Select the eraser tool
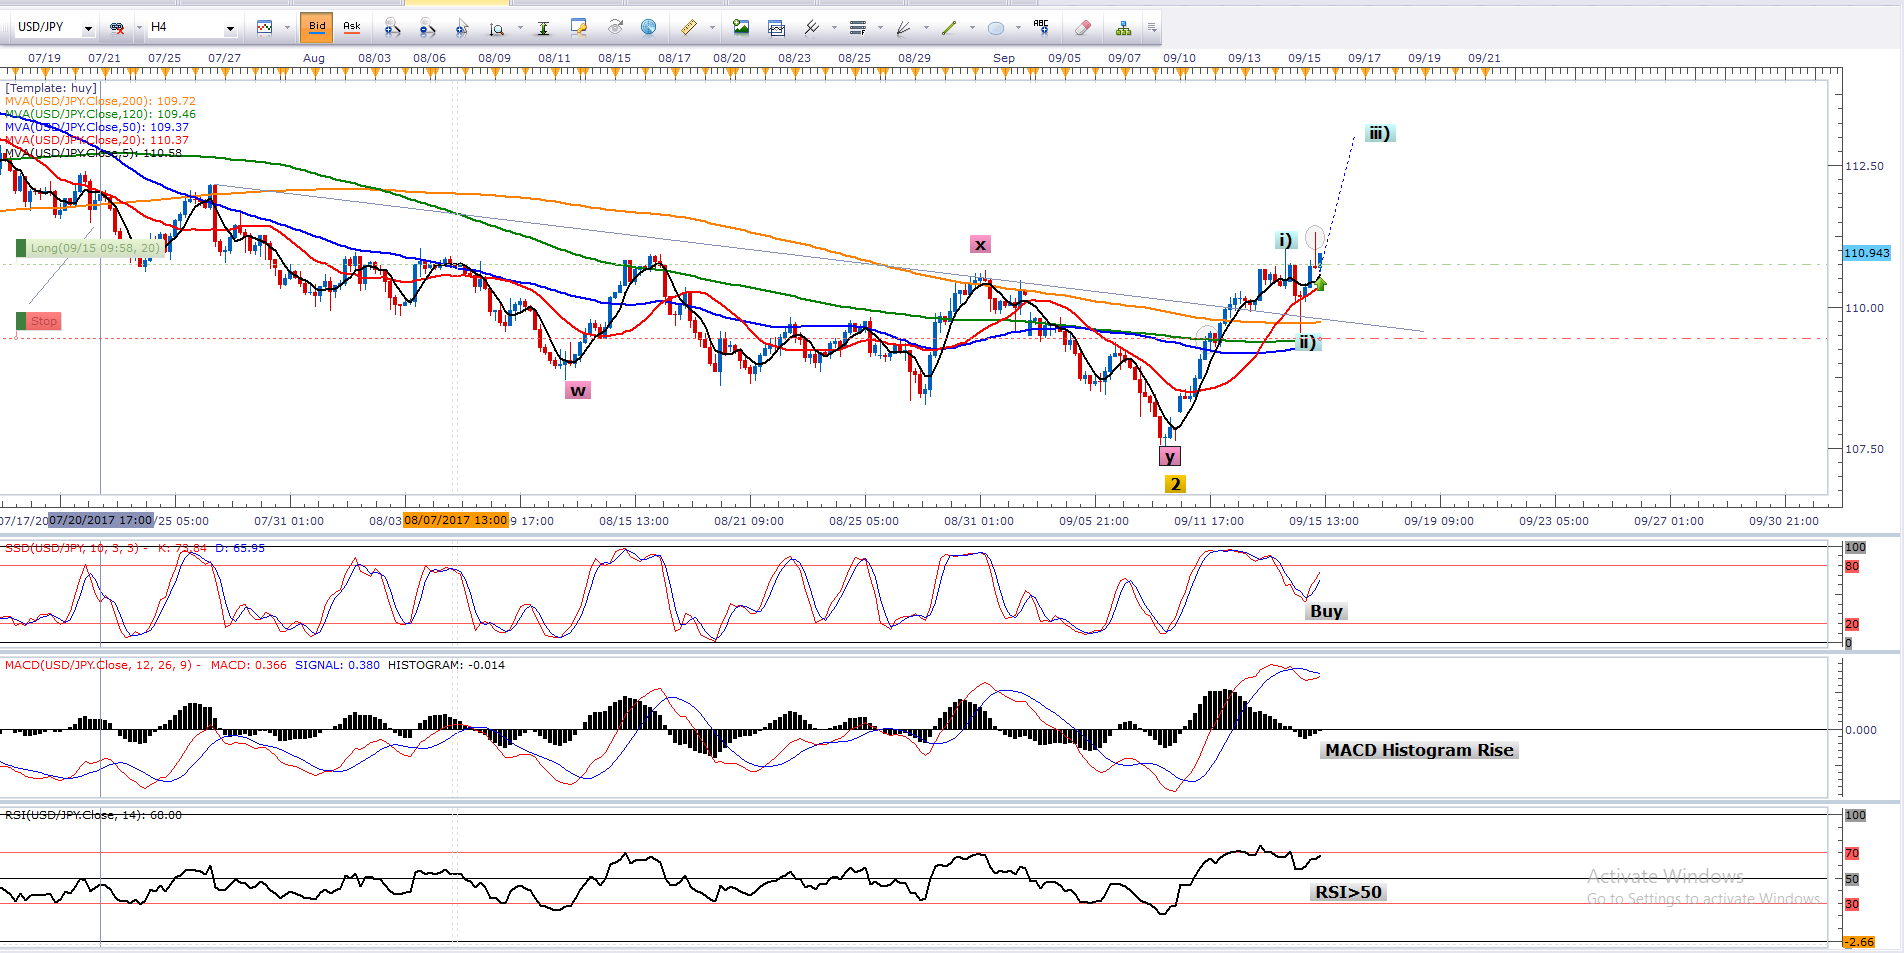 [x=1082, y=28]
